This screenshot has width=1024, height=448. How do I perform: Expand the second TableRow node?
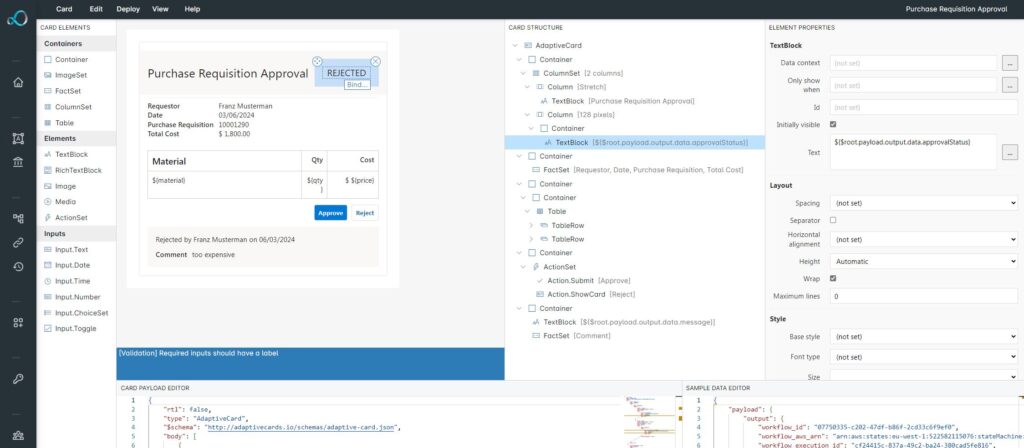click(531, 239)
